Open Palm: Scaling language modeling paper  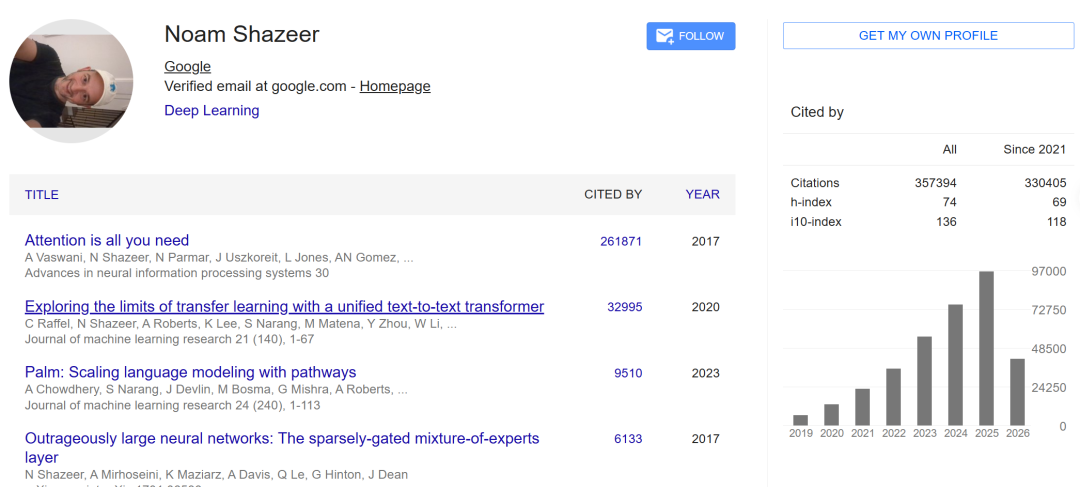[x=190, y=373]
